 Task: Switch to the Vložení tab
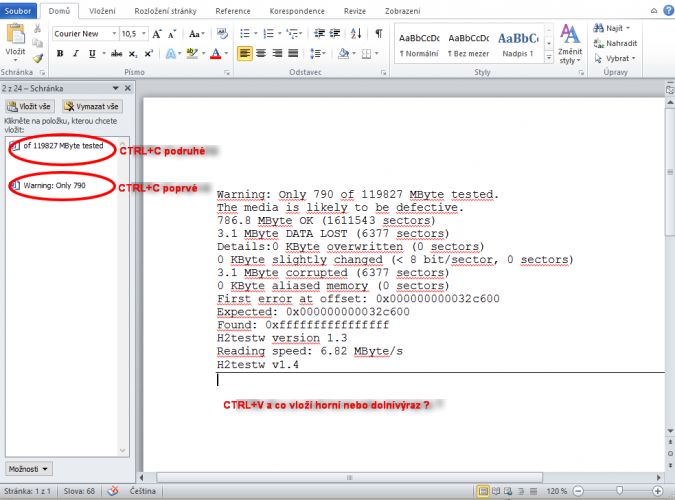click(x=102, y=11)
